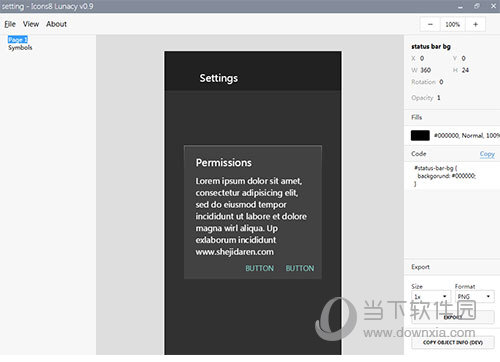Click the width value 360
The image size is (500, 362).
425,70
